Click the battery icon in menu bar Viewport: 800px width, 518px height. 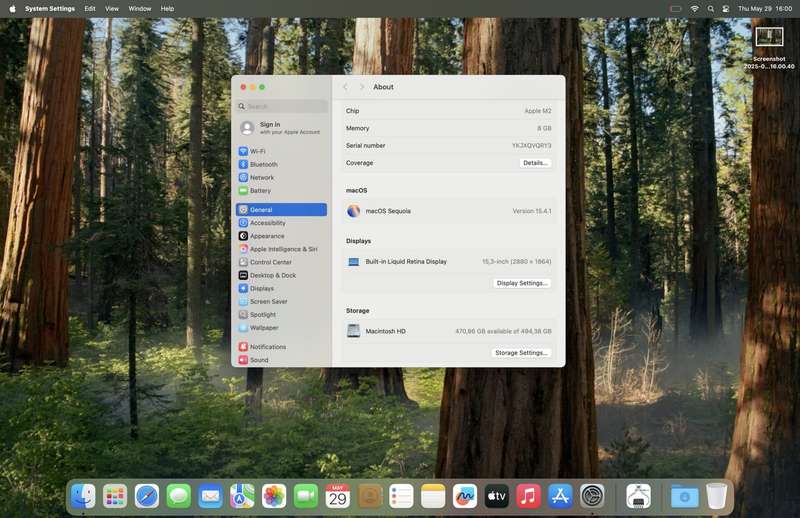point(676,9)
